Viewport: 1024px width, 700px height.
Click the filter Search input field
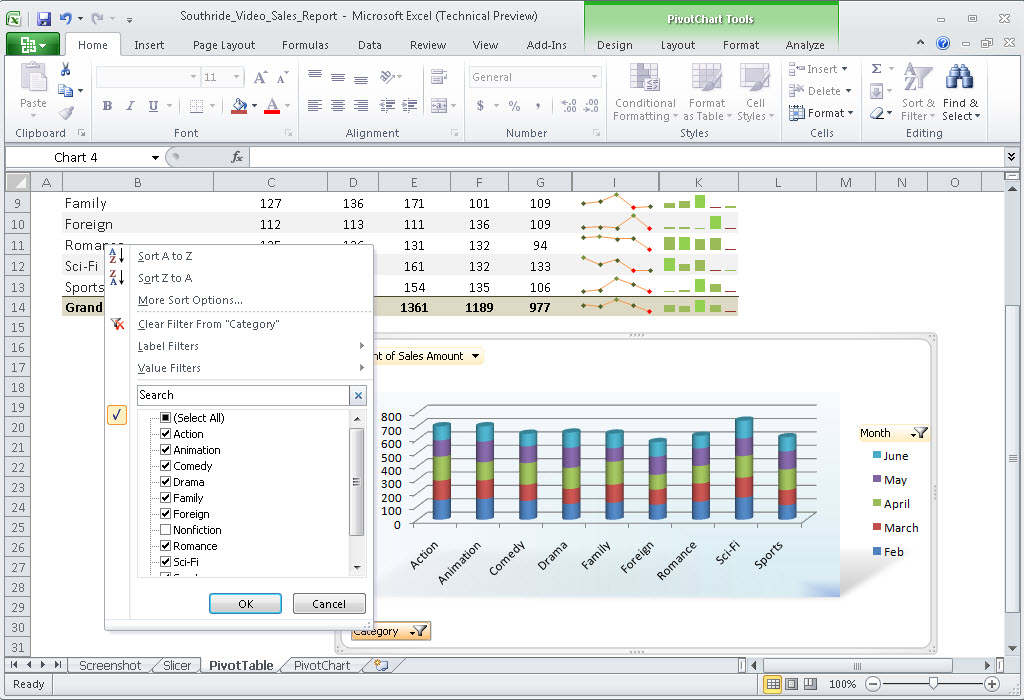pyautogui.click(x=244, y=395)
